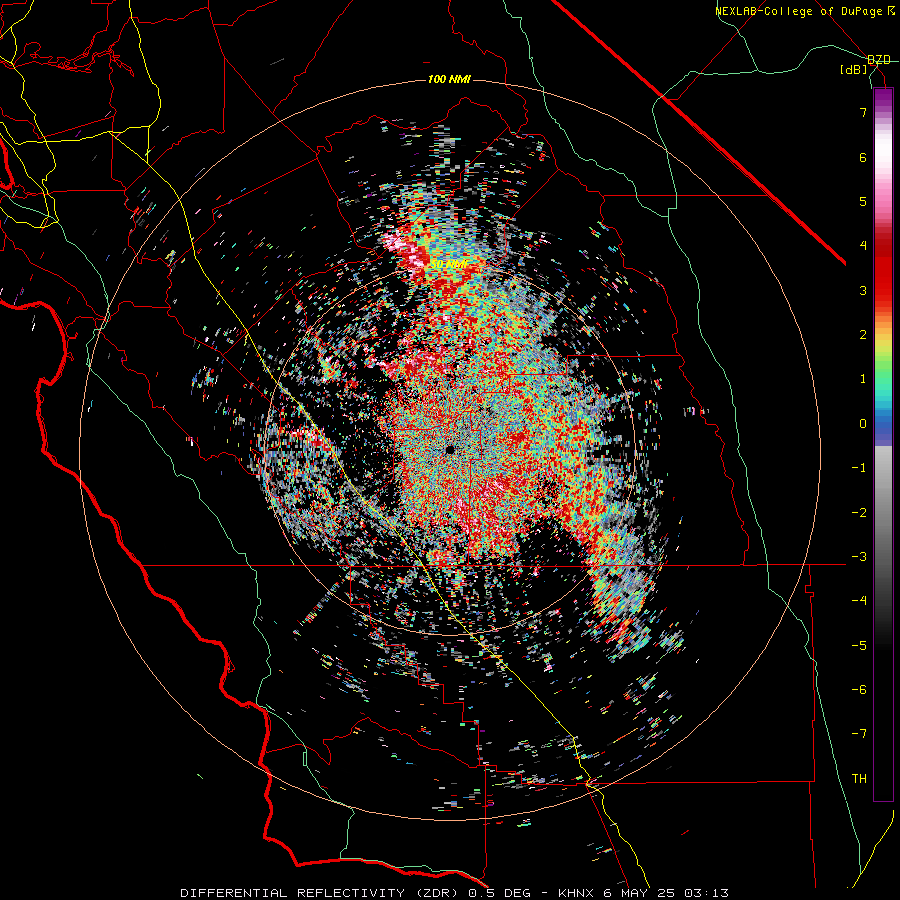Click the 100 NMI range ring label
This screenshot has width=900, height=900.
click(449, 79)
